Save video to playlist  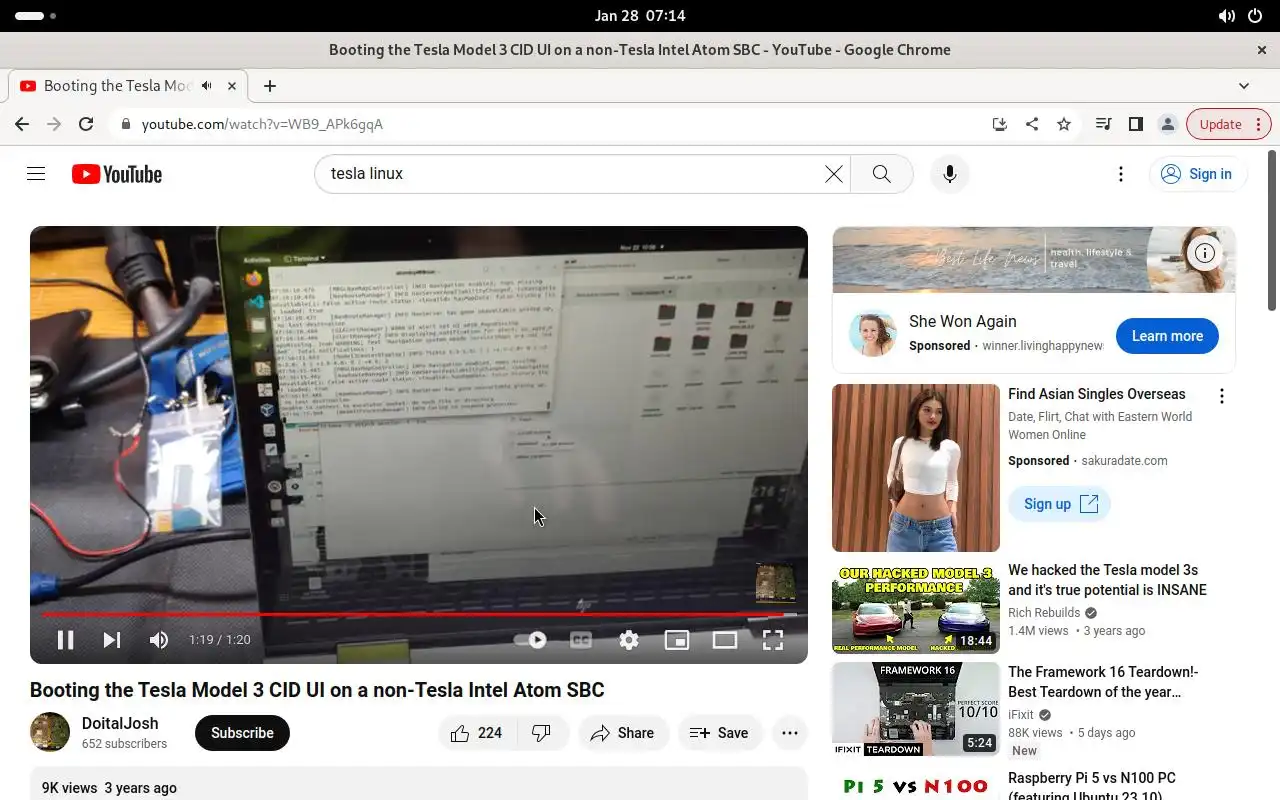(719, 733)
